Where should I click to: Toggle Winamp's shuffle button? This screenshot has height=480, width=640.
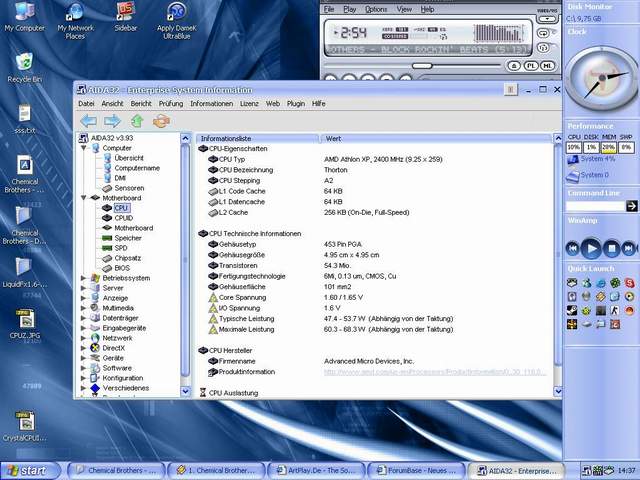pos(543,48)
